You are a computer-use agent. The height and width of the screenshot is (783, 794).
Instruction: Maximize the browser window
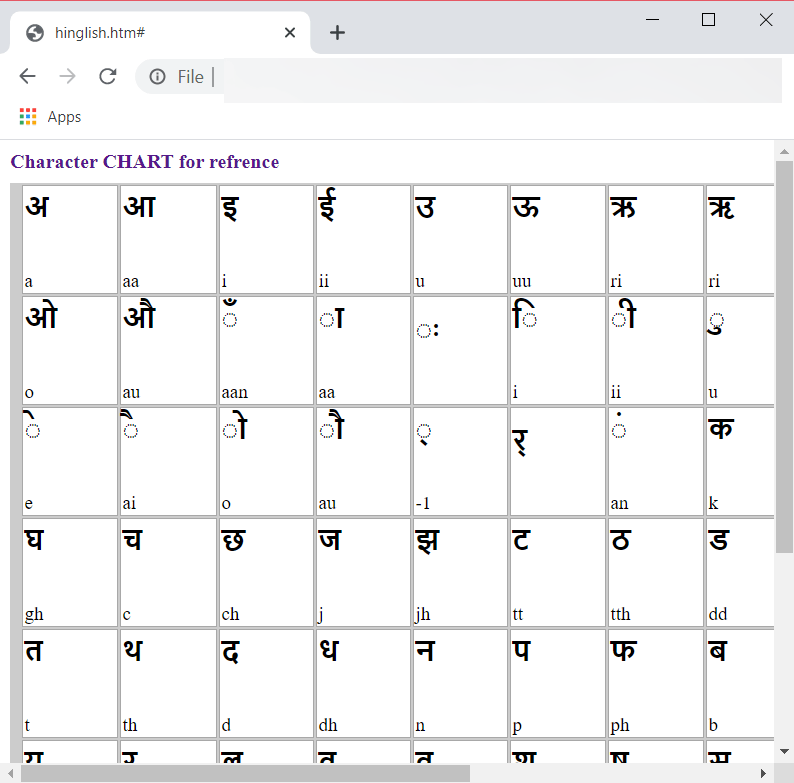[x=708, y=20]
